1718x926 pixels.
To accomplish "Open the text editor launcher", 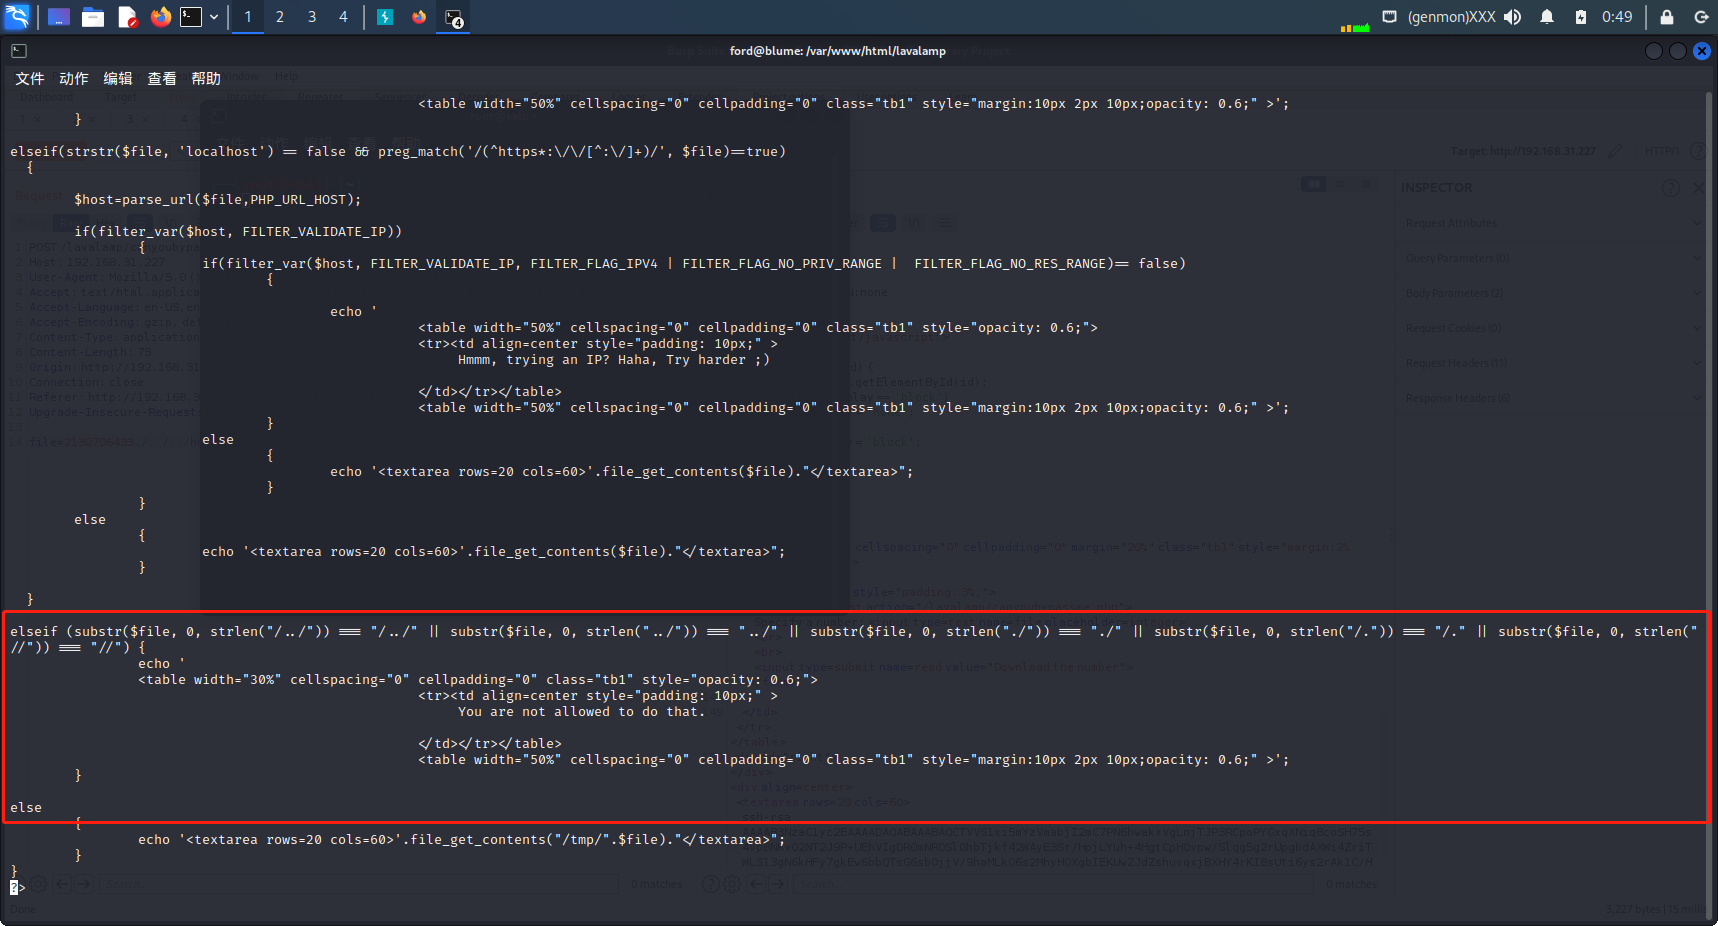I will click(x=127, y=17).
